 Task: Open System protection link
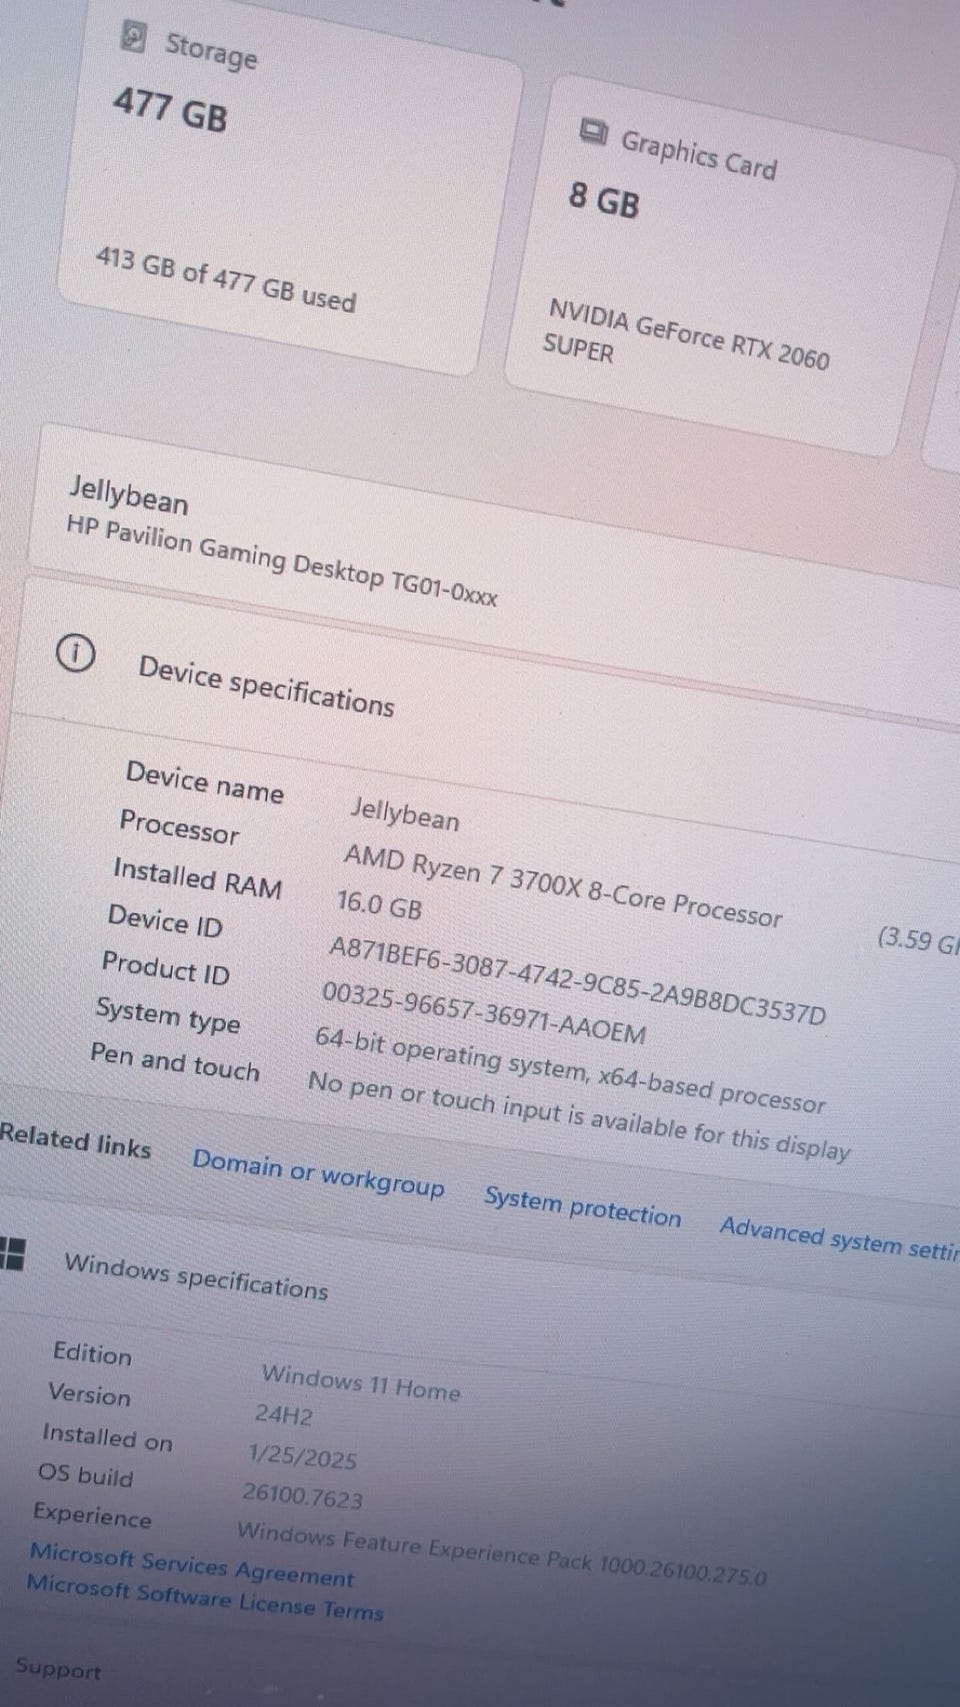tap(582, 1207)
